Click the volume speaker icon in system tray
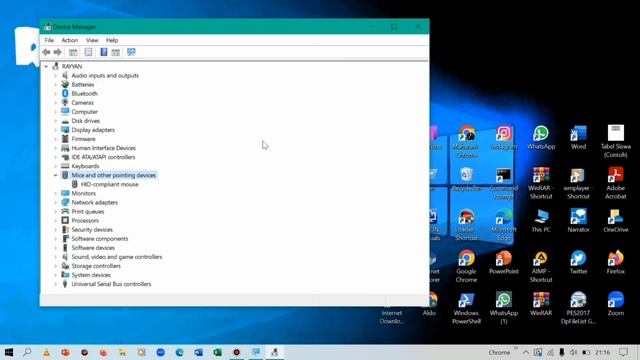This screenshot has height=360, width=640. (573, 352)
